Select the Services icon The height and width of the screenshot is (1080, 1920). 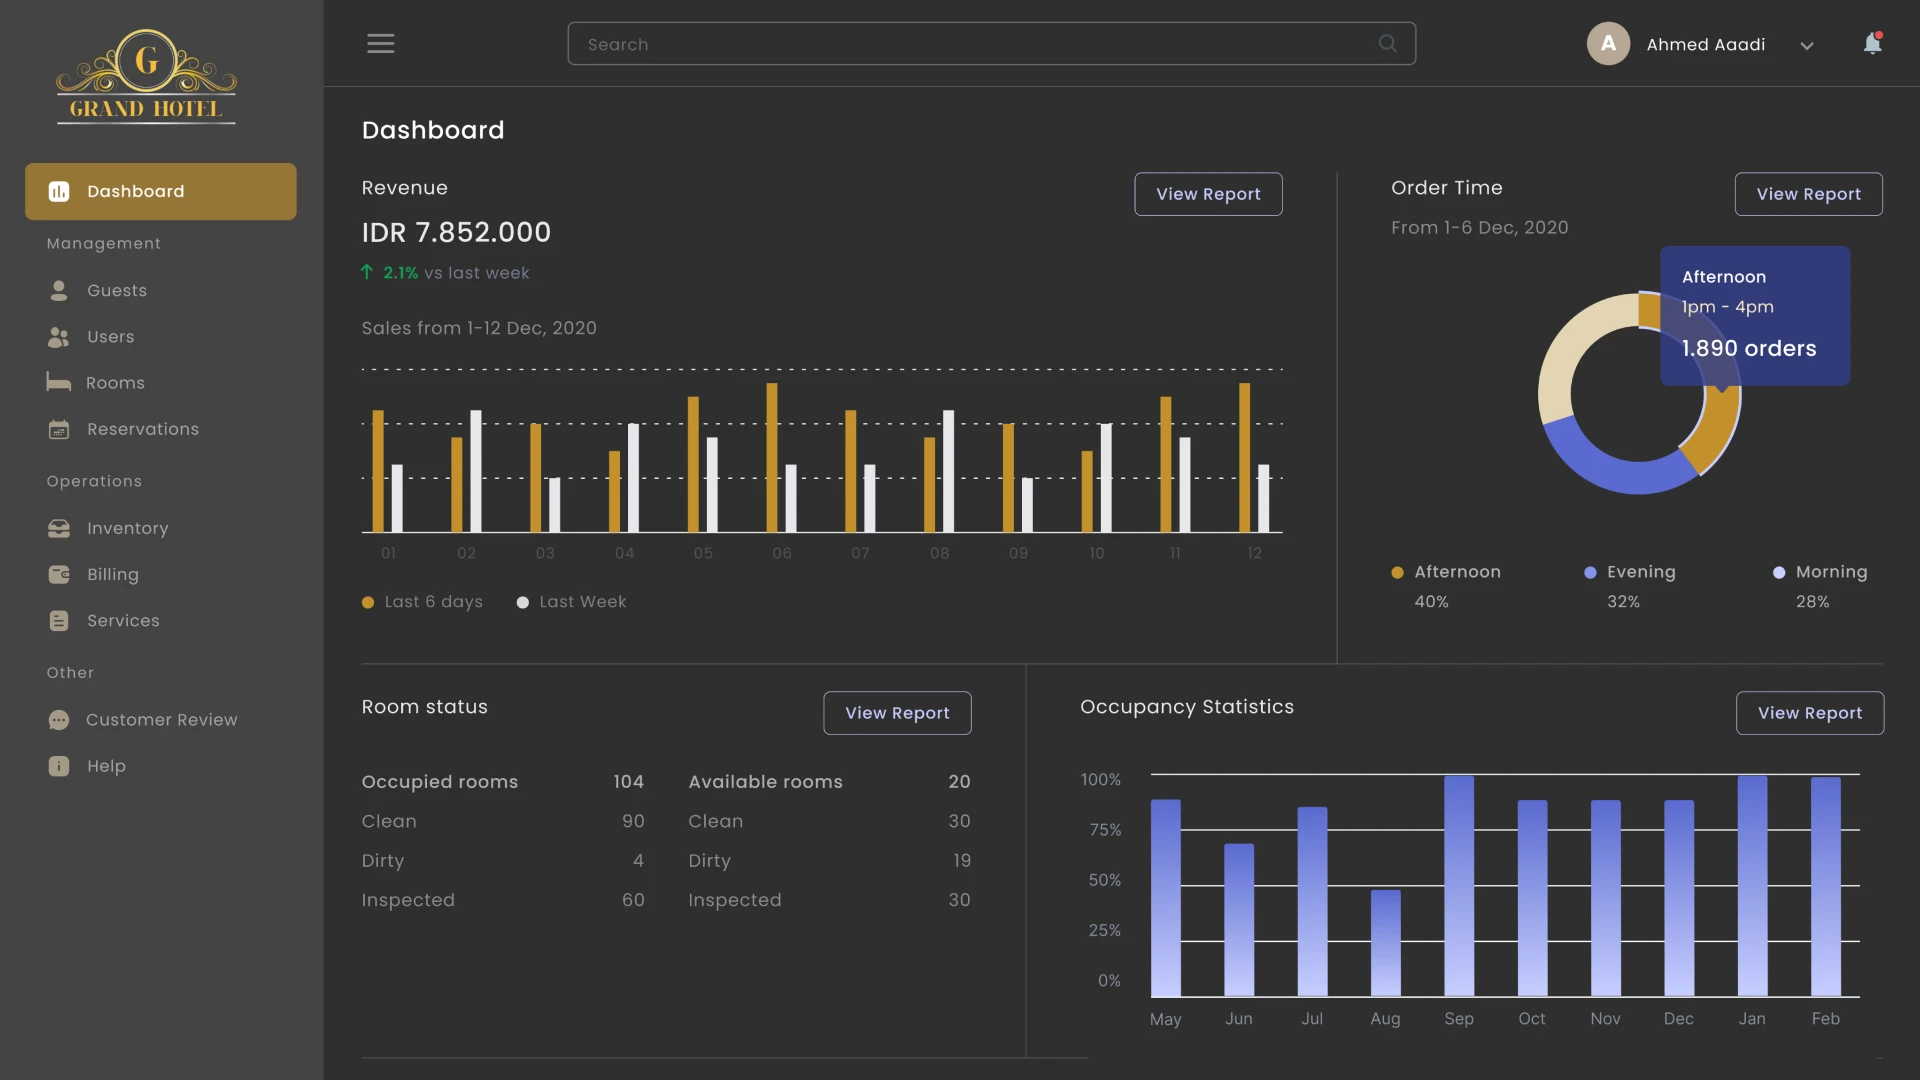(x=59, y=620)
